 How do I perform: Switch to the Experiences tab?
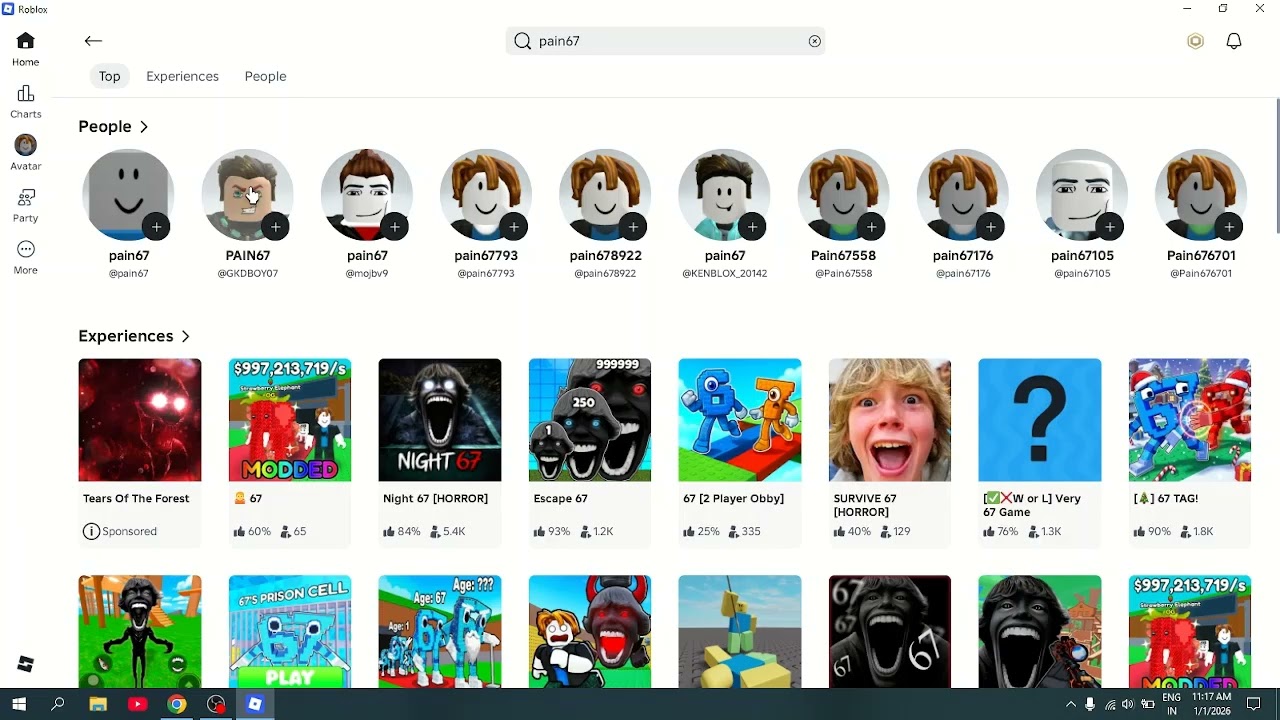pyautogui.click(x=182, y=76)
